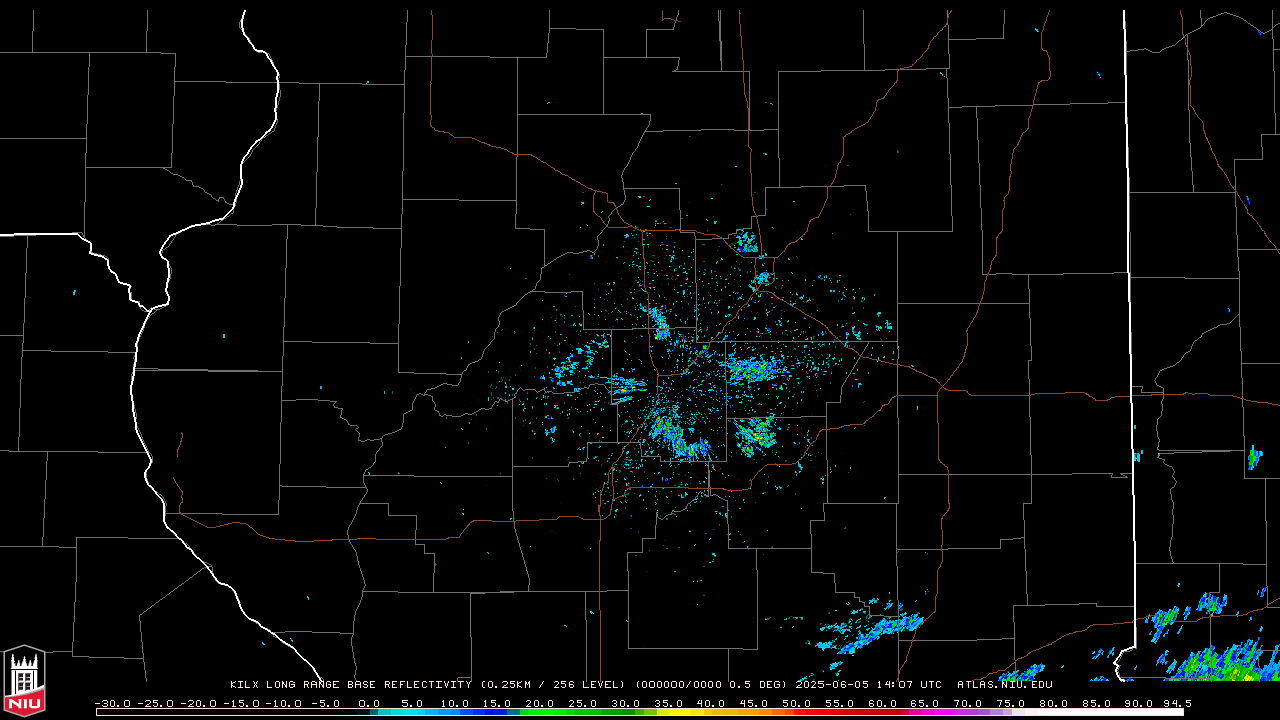
Task: Click the 94.5 scale label
Action: pyautogui.click(x=1177, y=704)
